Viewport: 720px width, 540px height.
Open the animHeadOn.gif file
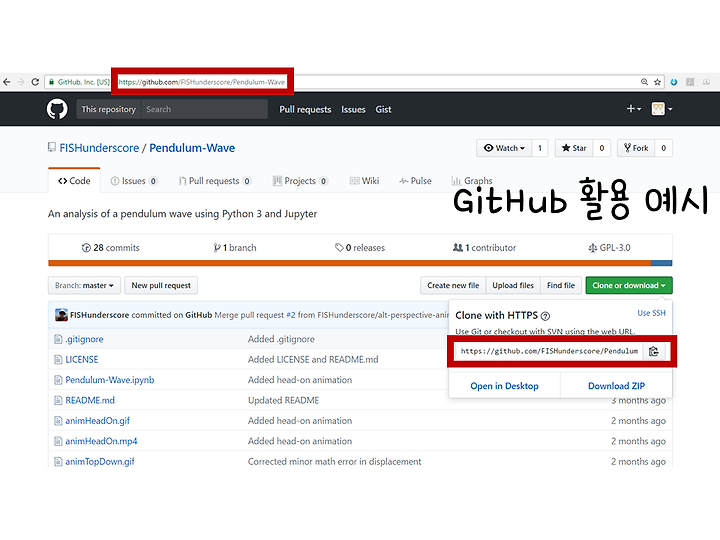97,421
